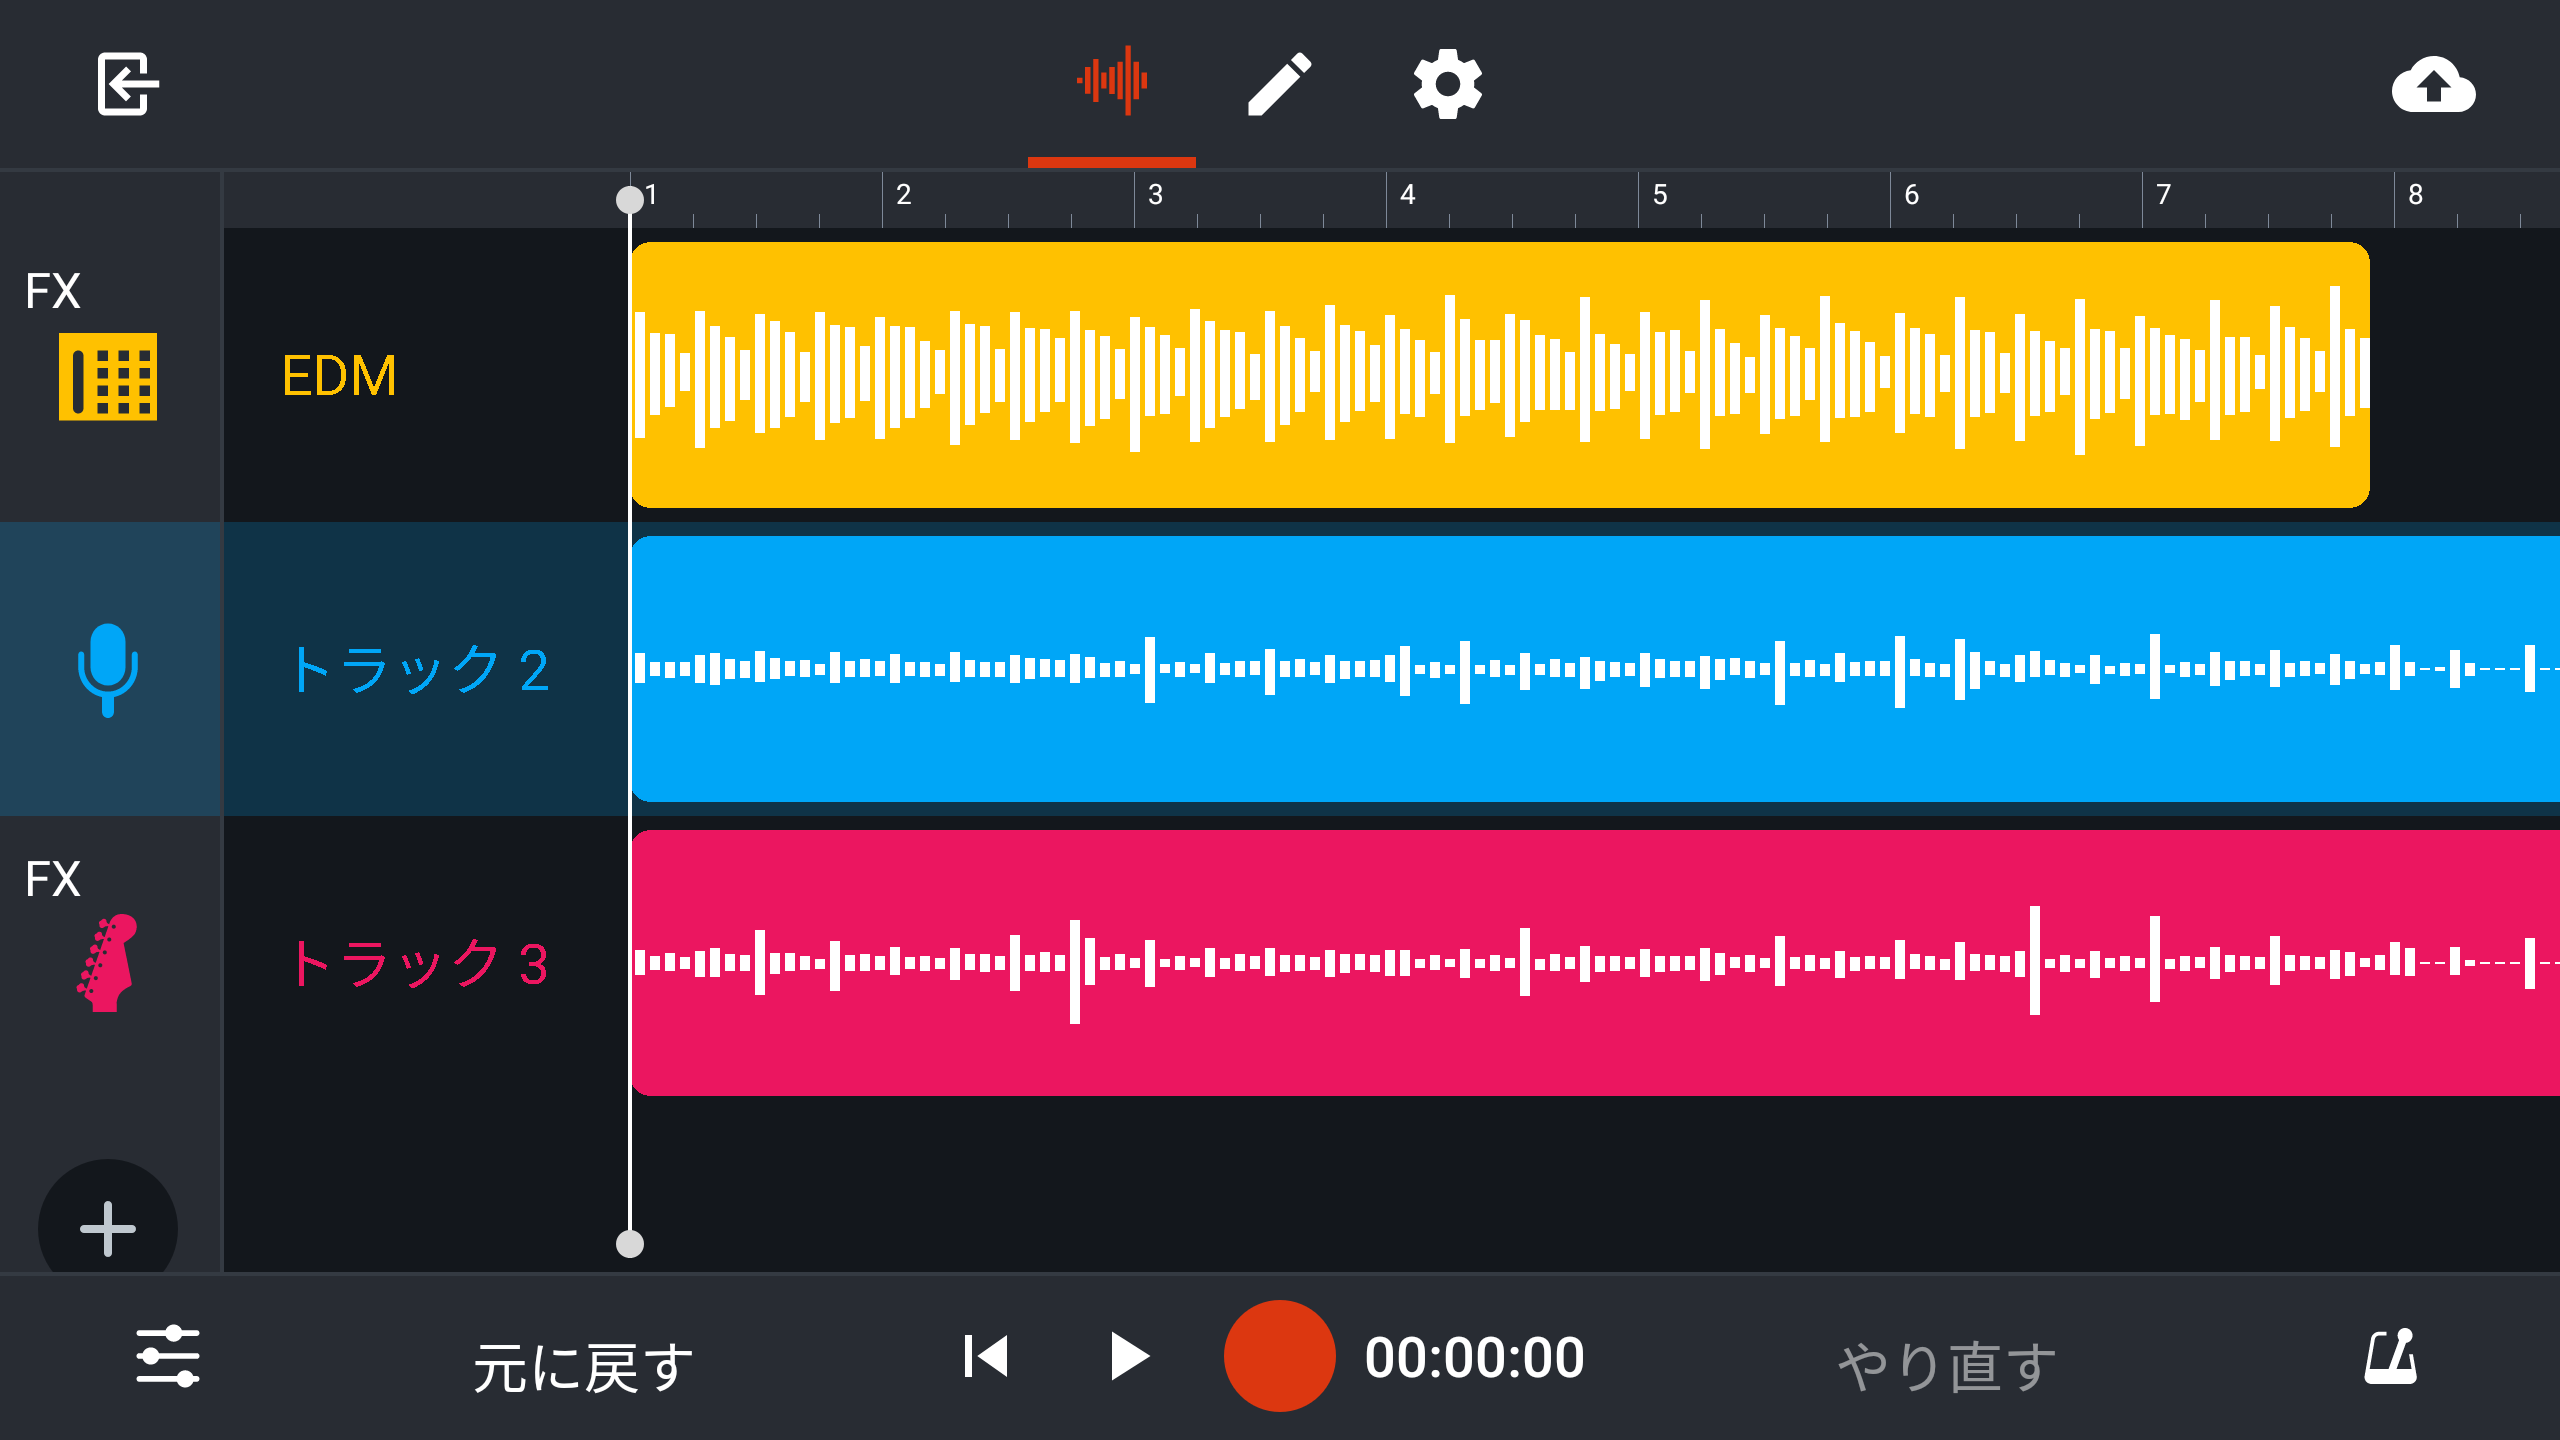This screenshot has width=2560, height=1440.
Task: Select the pink トラック 3 audio clip
Action: click(1596, 963)
